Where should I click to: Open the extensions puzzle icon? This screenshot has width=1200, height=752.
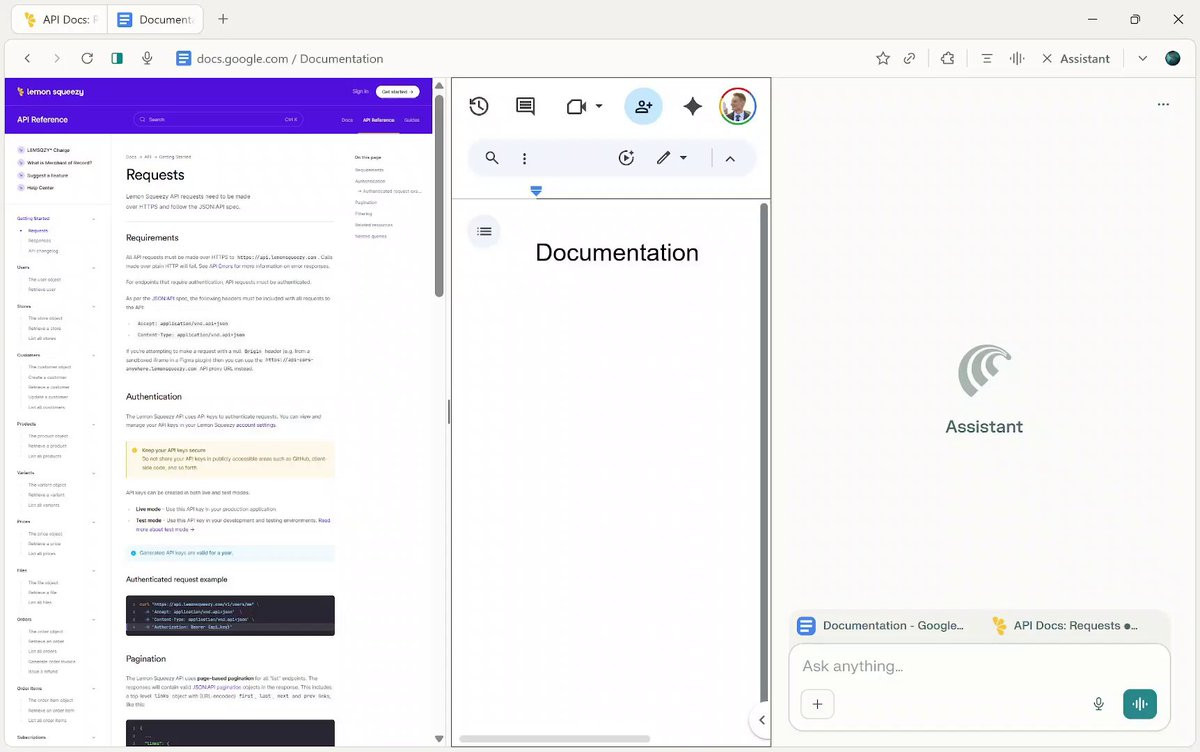948,59
